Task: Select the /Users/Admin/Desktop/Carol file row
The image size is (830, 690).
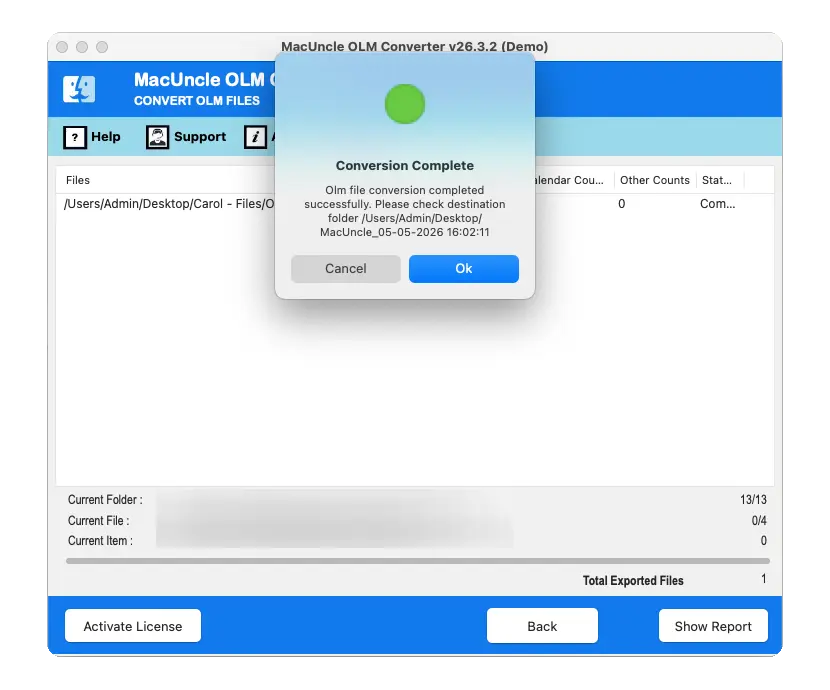Action: [414, 204]
